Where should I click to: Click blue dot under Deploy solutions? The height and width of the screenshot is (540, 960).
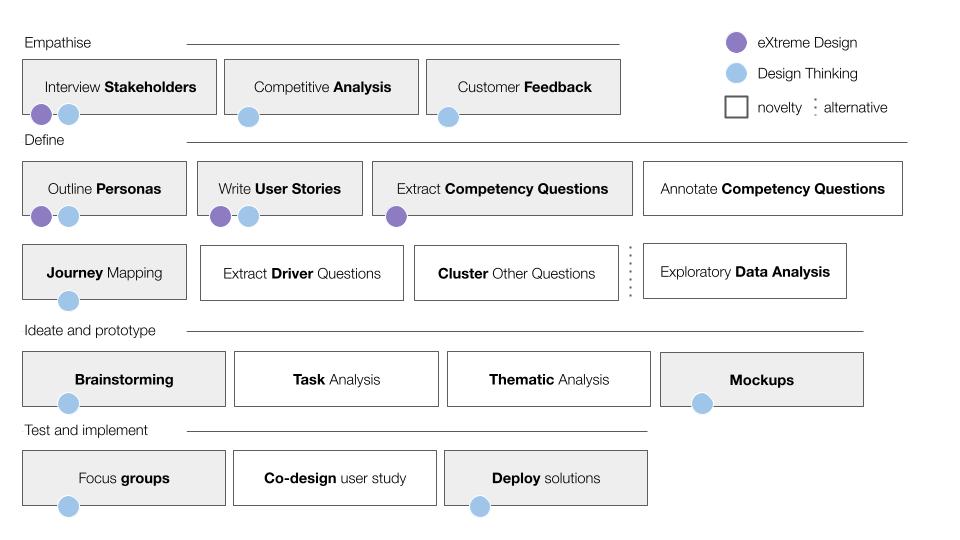click(x=480, y=506)
